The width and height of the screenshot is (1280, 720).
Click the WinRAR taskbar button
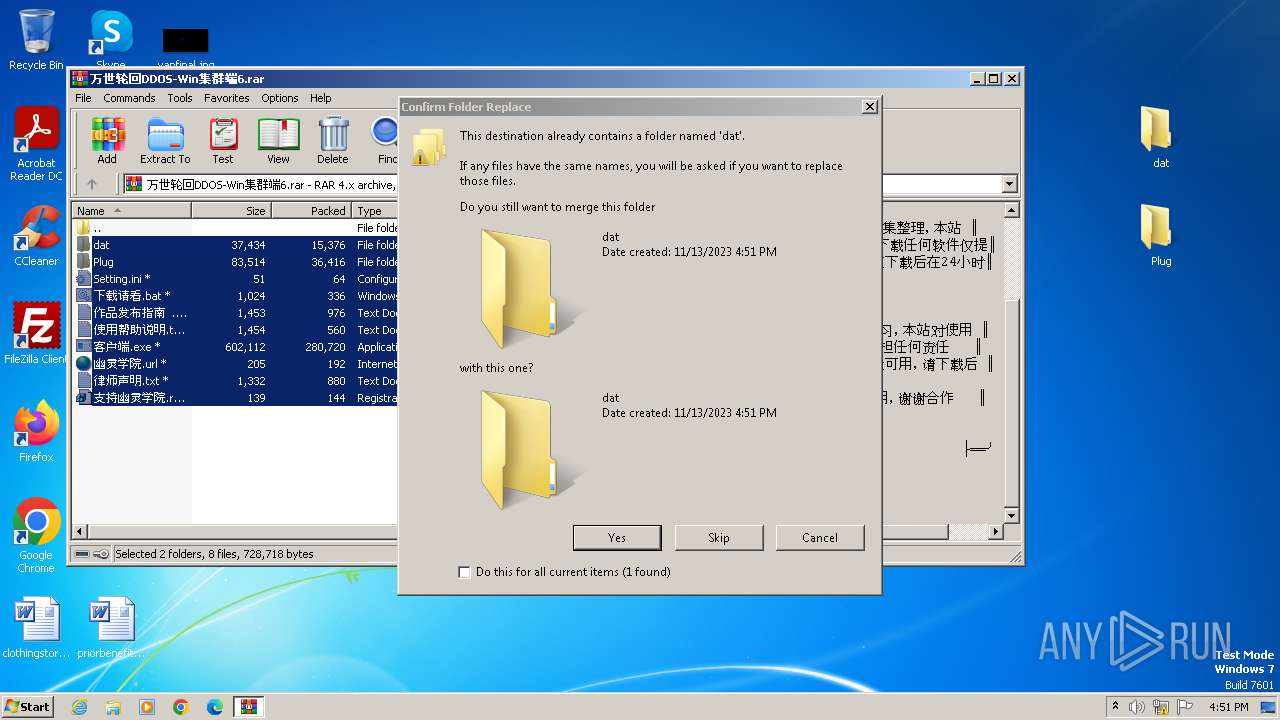(249, 707)
